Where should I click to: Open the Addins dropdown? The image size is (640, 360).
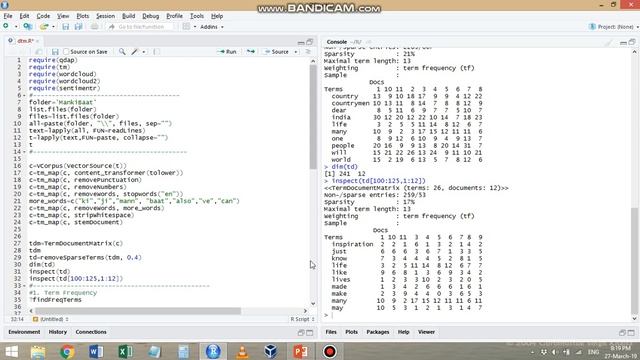(x=212, y=27)
